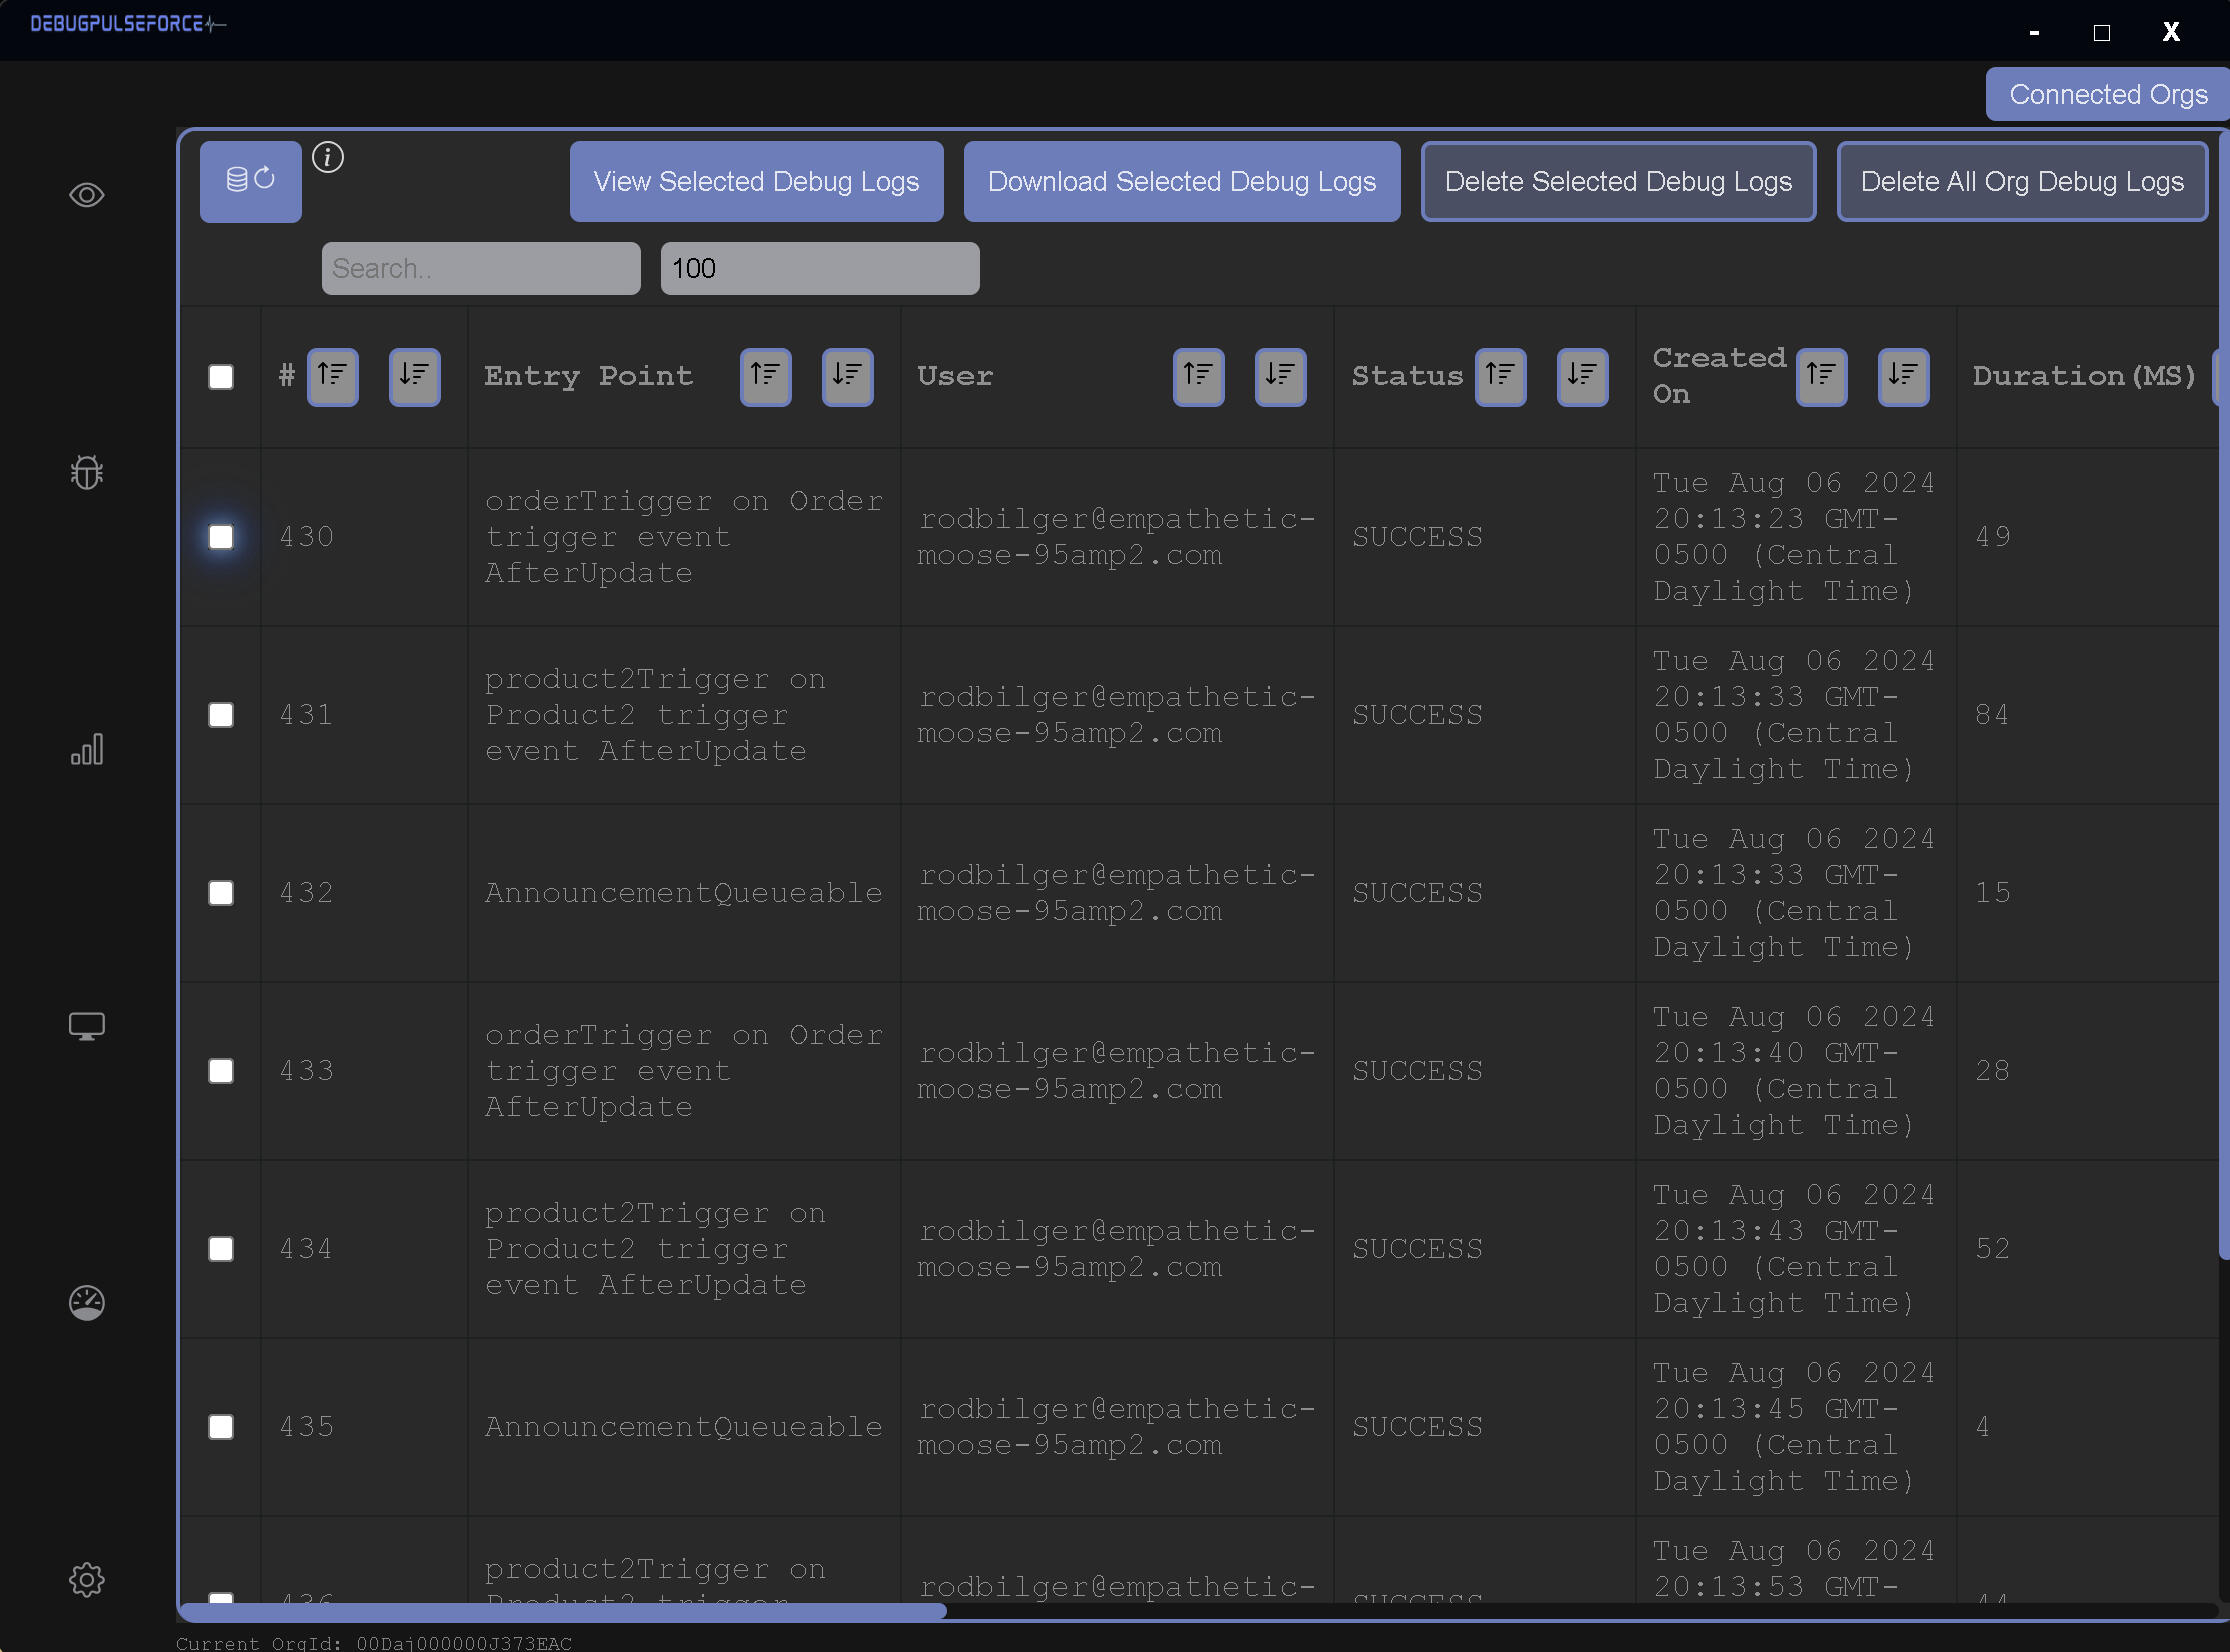Open the speedometer gauge sidebar icon

click(87, 1302)
